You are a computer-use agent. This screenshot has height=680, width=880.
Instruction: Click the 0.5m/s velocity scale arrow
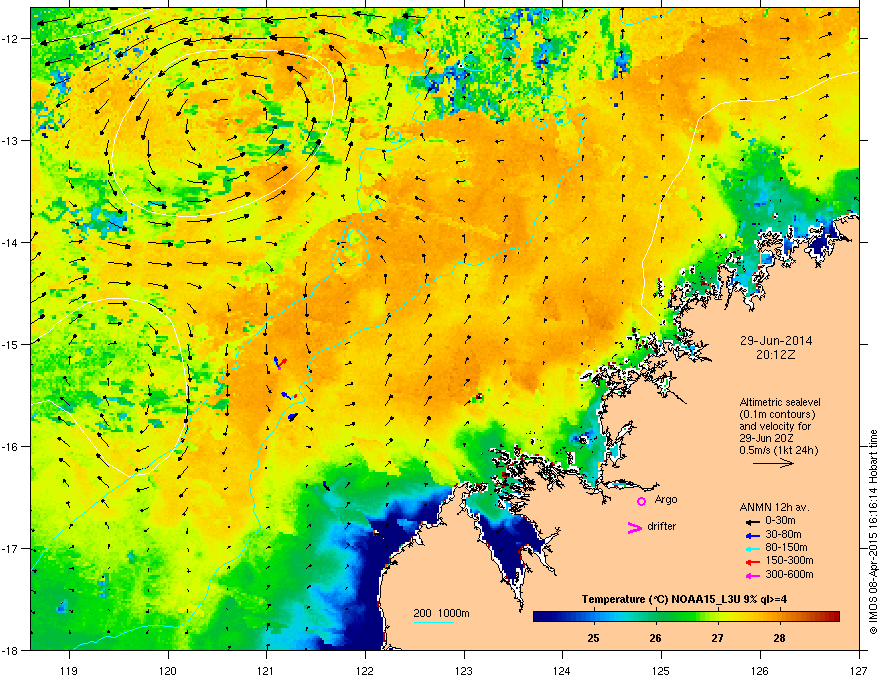click(773, 463)
